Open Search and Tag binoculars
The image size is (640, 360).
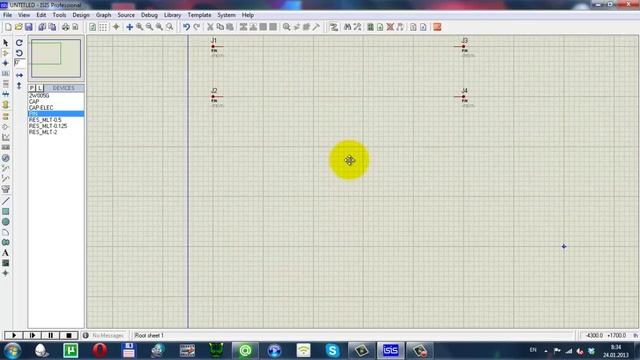[x=347, y=27]
